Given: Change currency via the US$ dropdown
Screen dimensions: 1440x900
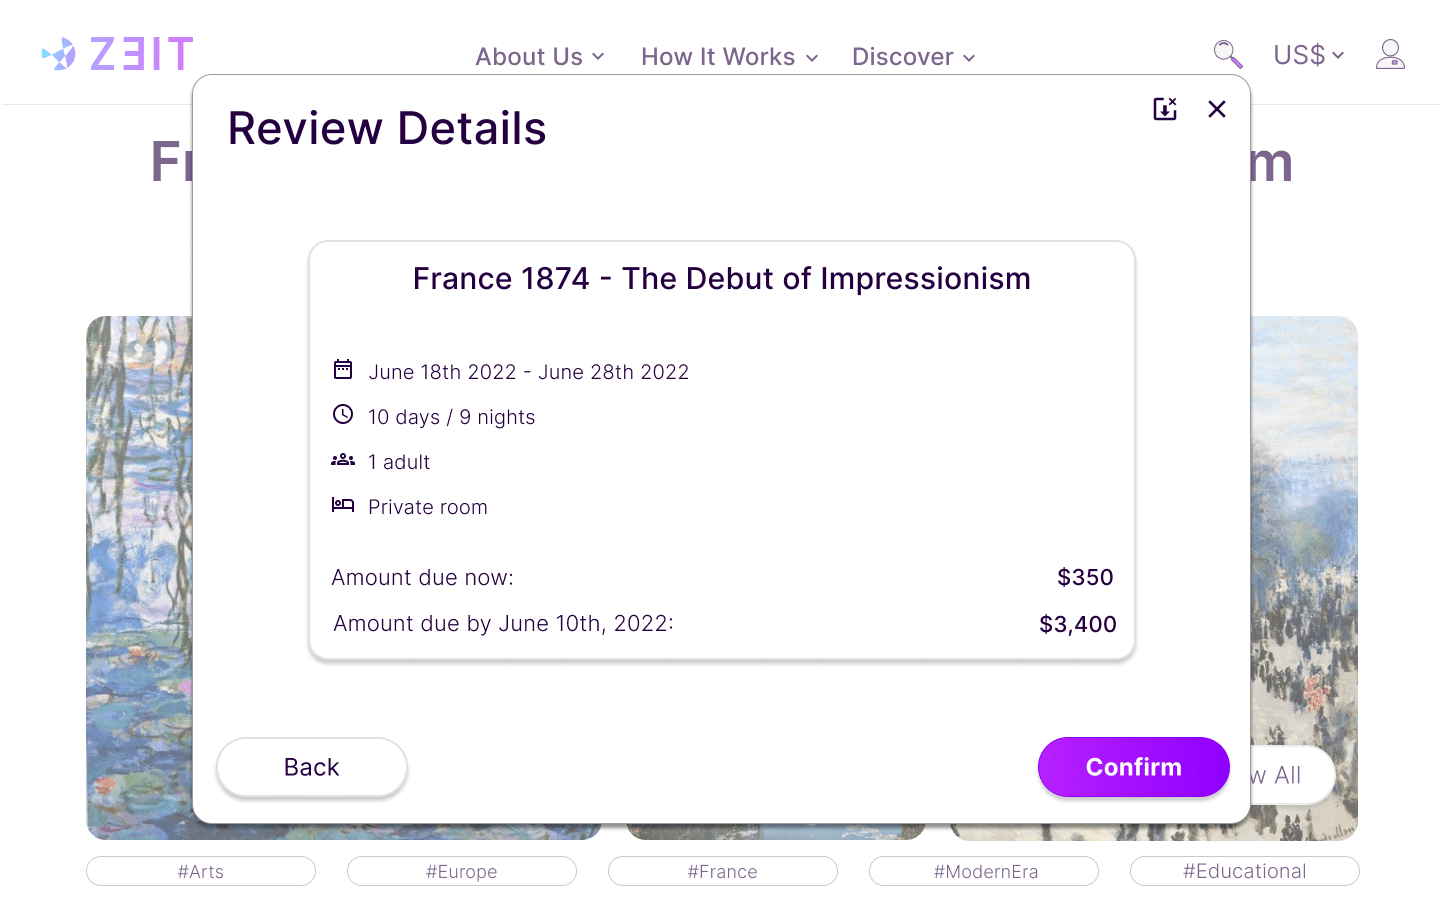Looking at the screenshot, I should [x=1308, y=55].
